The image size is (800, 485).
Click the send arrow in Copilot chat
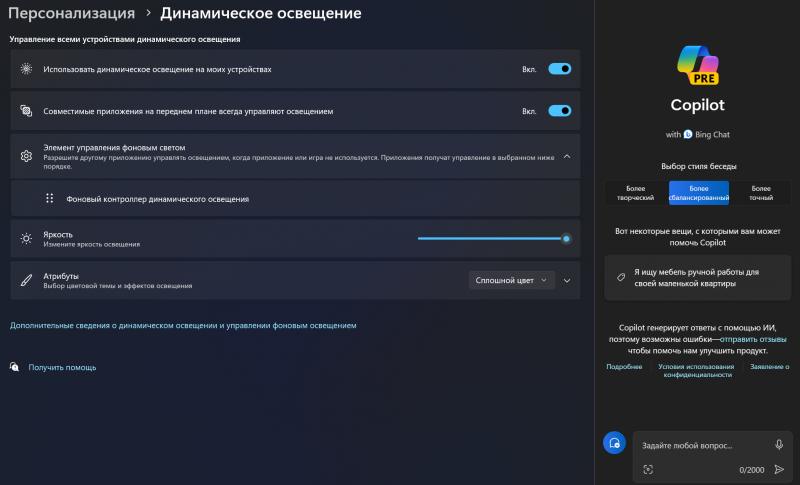tap(779, 469)
